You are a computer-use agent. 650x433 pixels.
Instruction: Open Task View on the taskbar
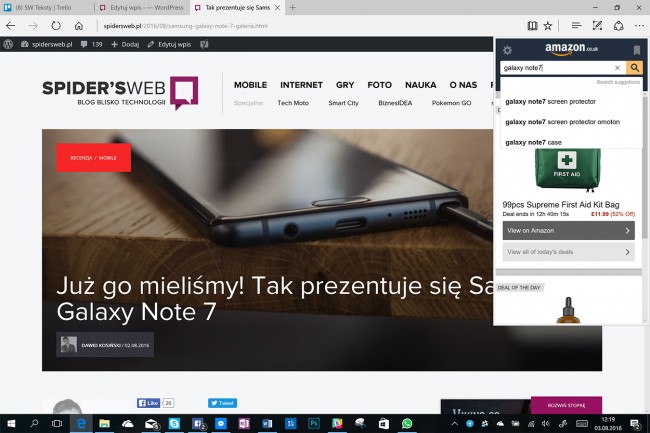[x=57, y=423]
